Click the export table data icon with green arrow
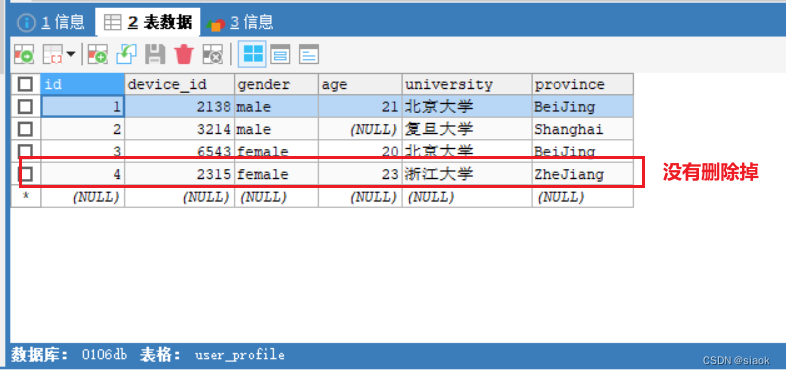The image size is (786, 375). click(24, 54)
